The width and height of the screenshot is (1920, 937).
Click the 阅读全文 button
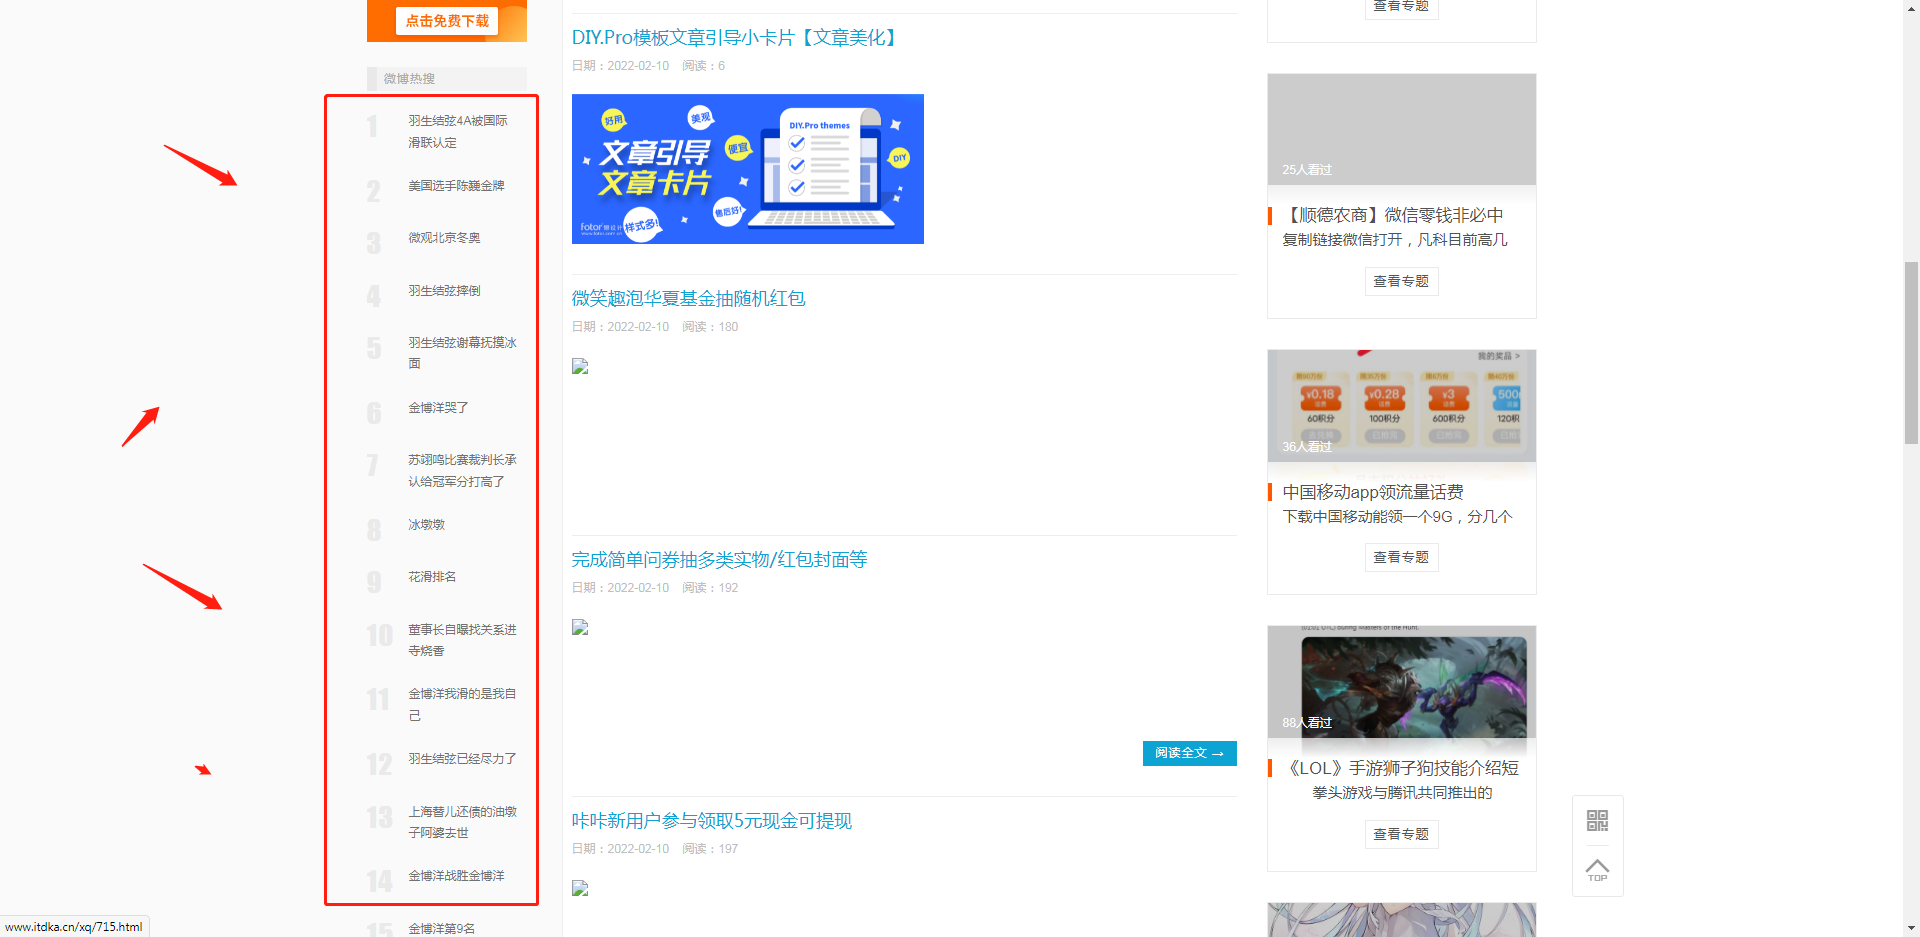(x=1189, y=753)
